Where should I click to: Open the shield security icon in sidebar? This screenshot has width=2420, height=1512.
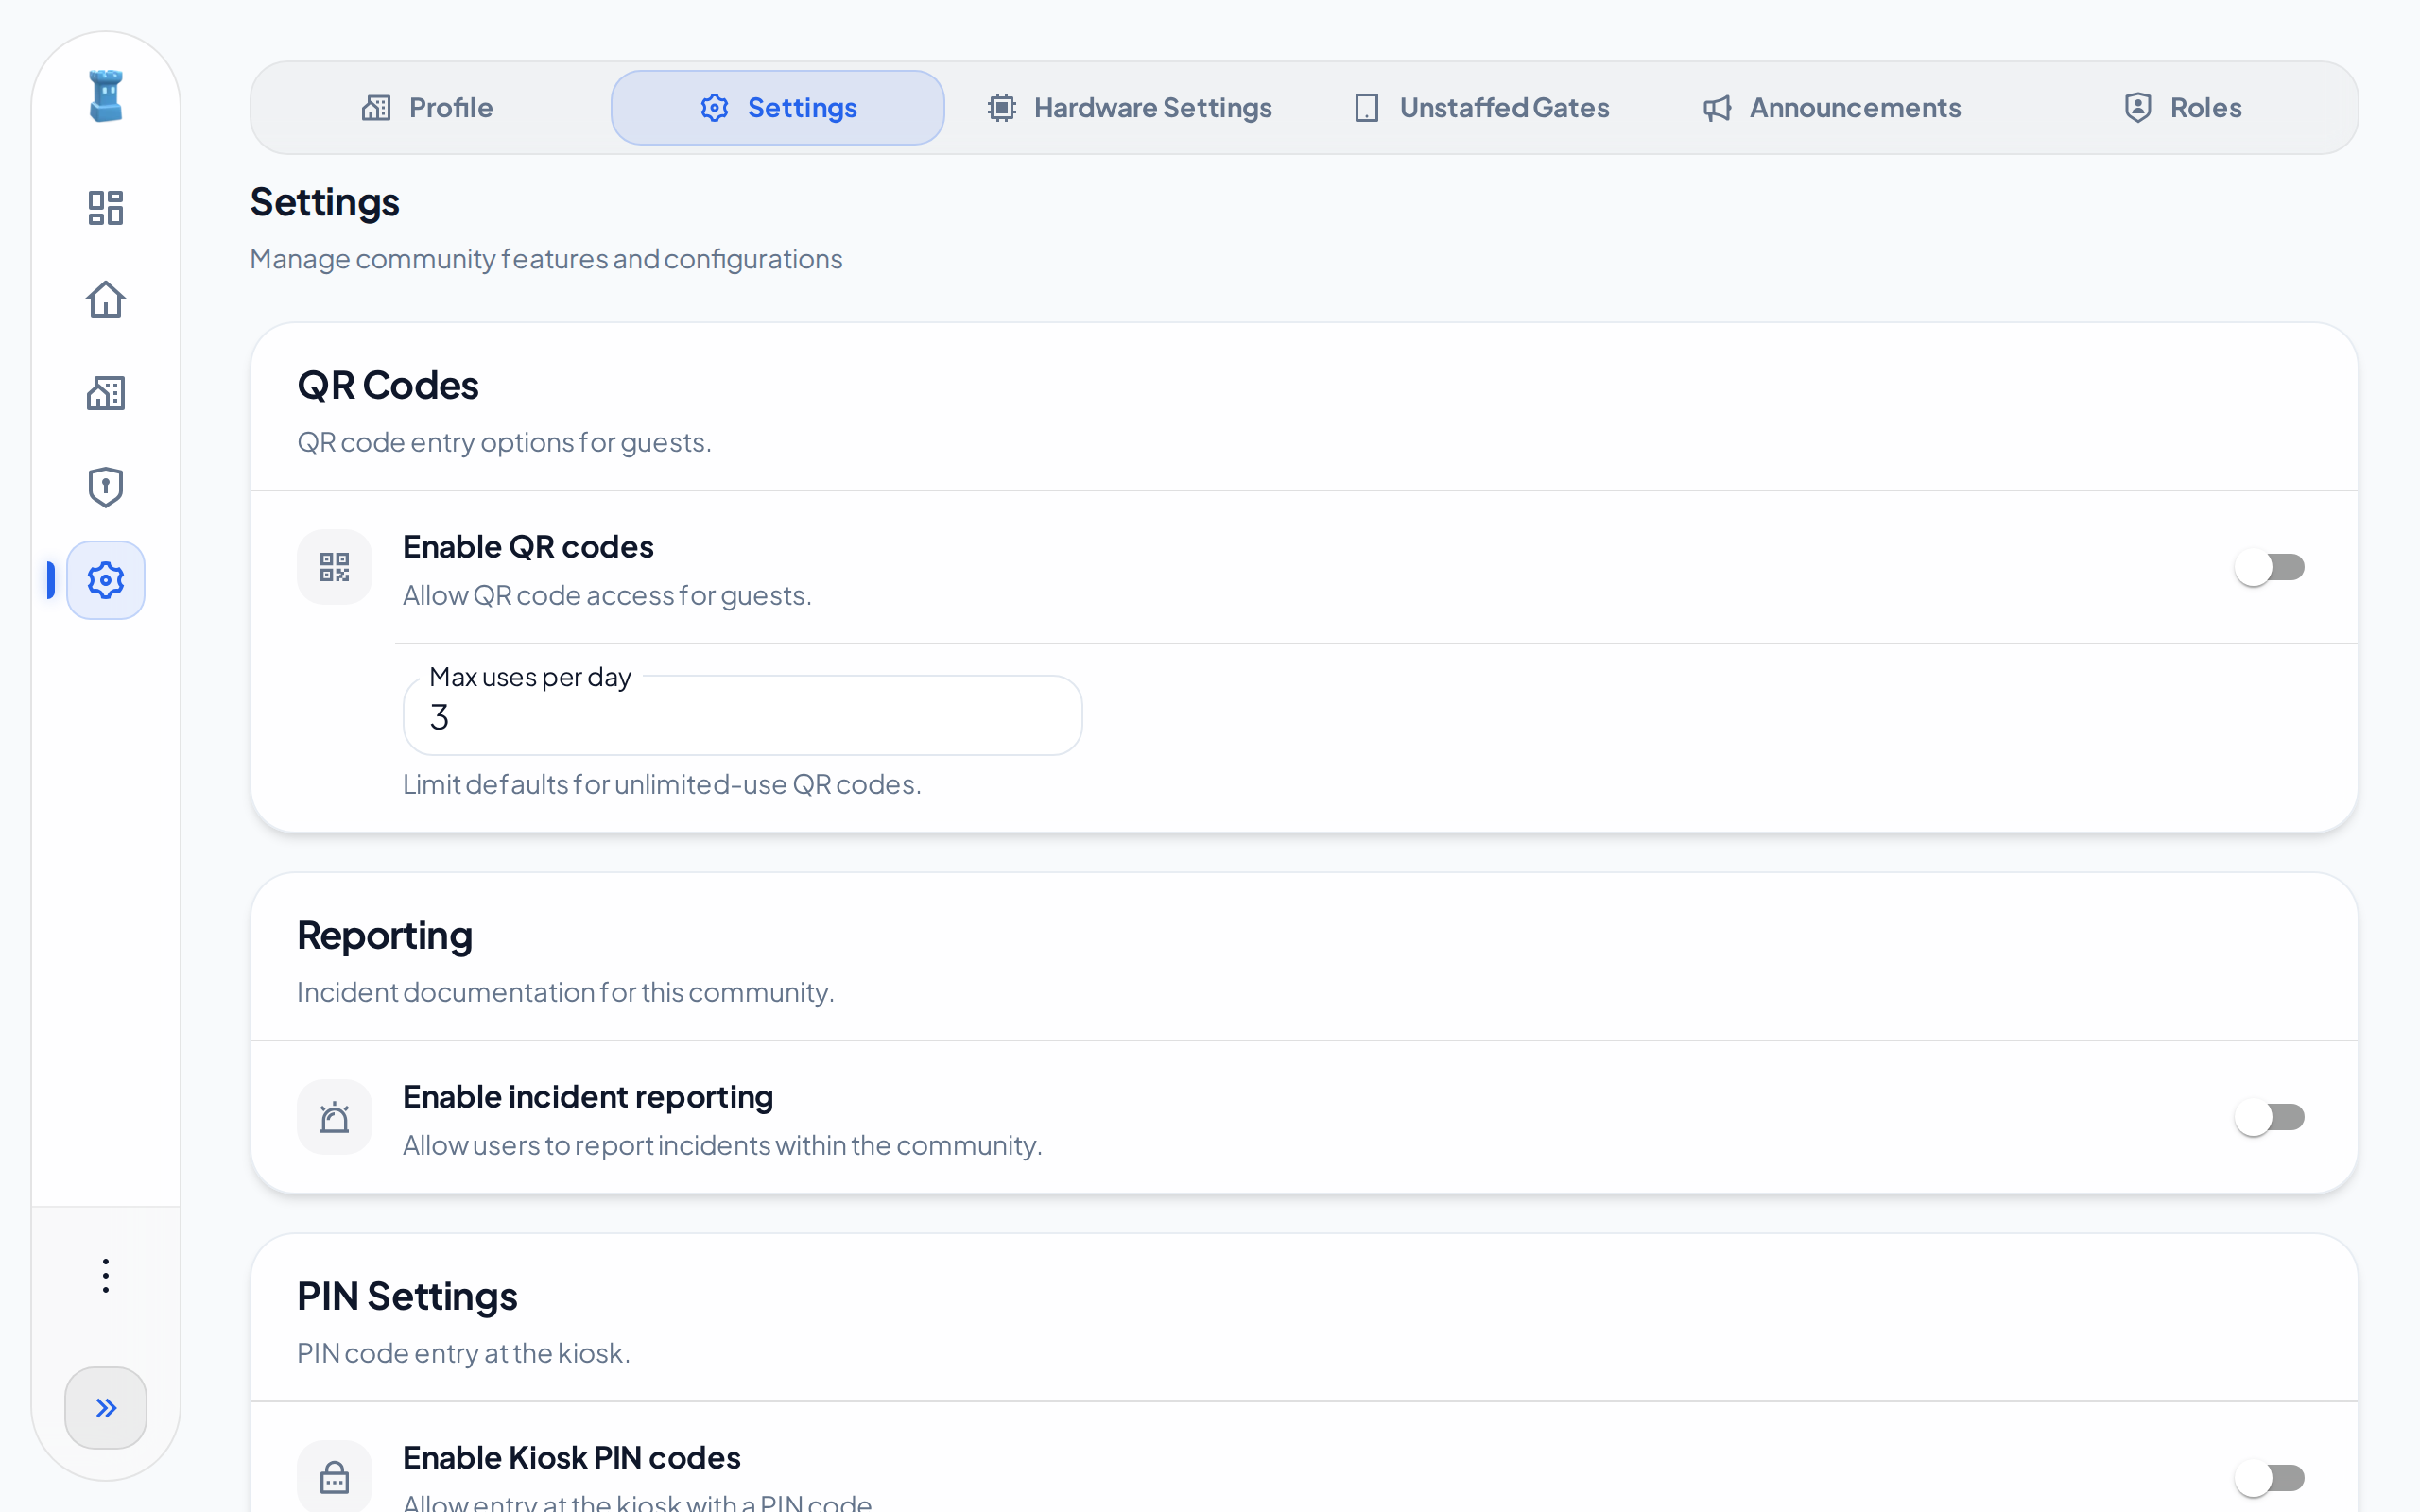106,487
